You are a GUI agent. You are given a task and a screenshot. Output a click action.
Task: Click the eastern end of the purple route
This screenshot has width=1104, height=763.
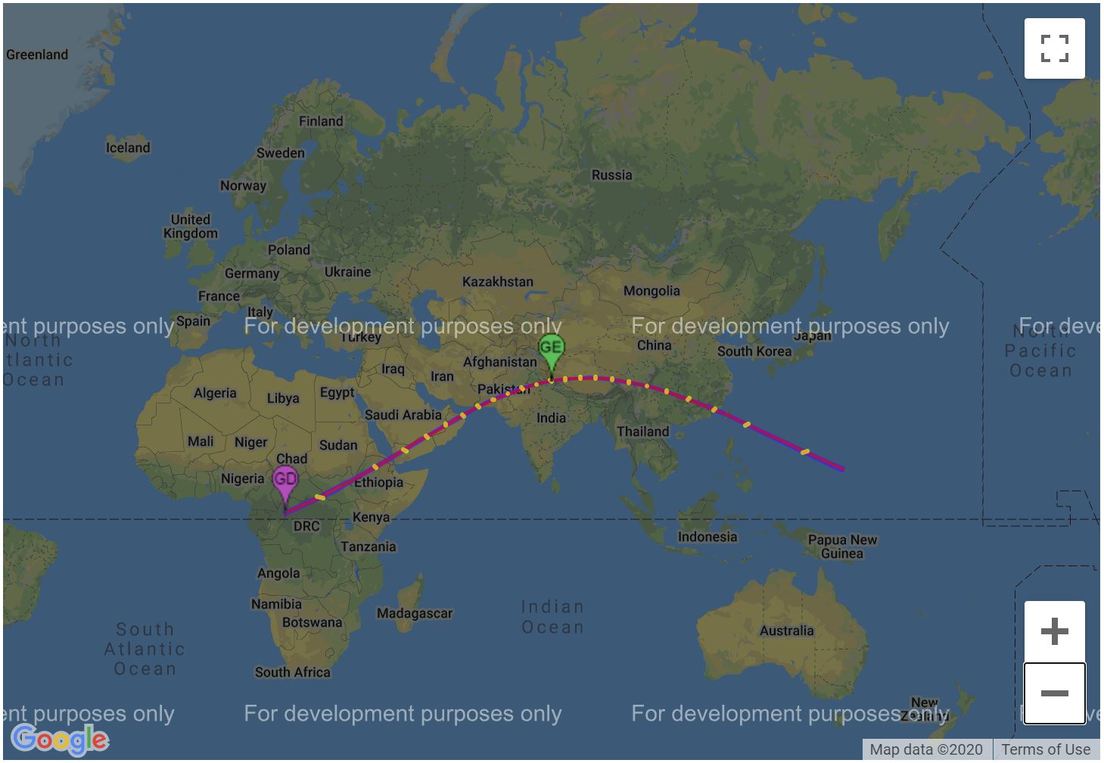pyautogui.click(x=842, y=468)
